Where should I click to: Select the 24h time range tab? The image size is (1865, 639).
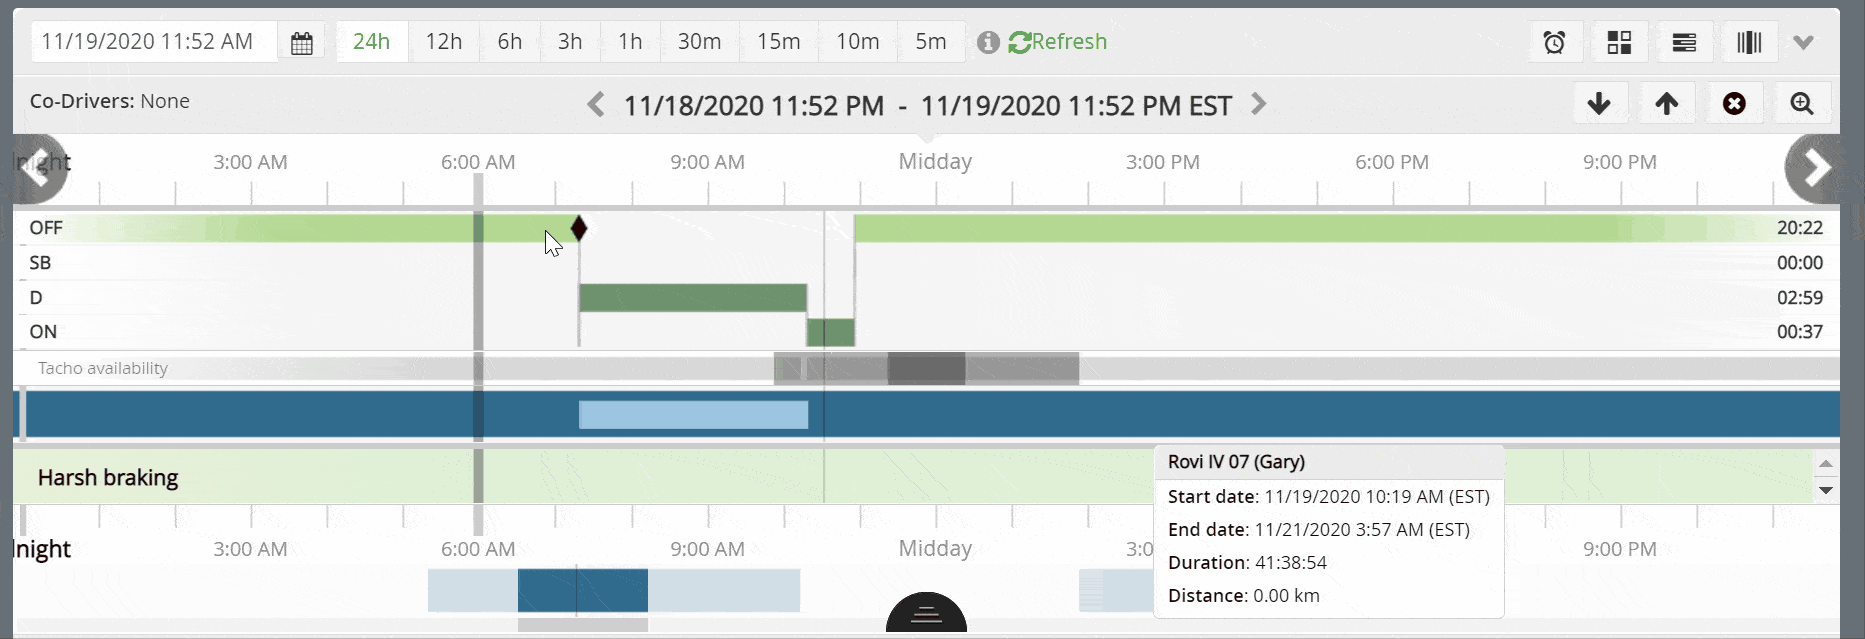(x=371, y=42)
